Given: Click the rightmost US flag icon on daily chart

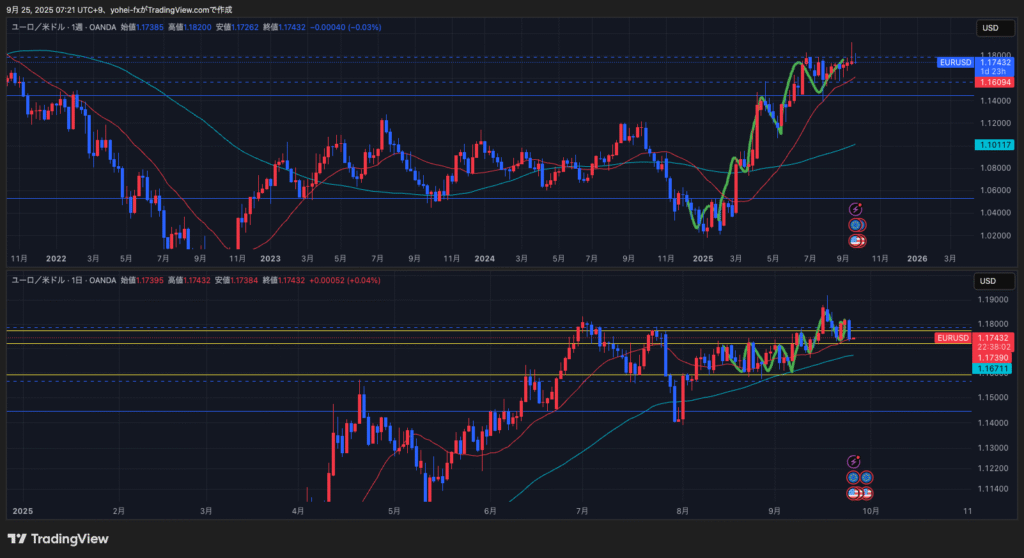Looking at the screenshot, I should pos(868,493).
